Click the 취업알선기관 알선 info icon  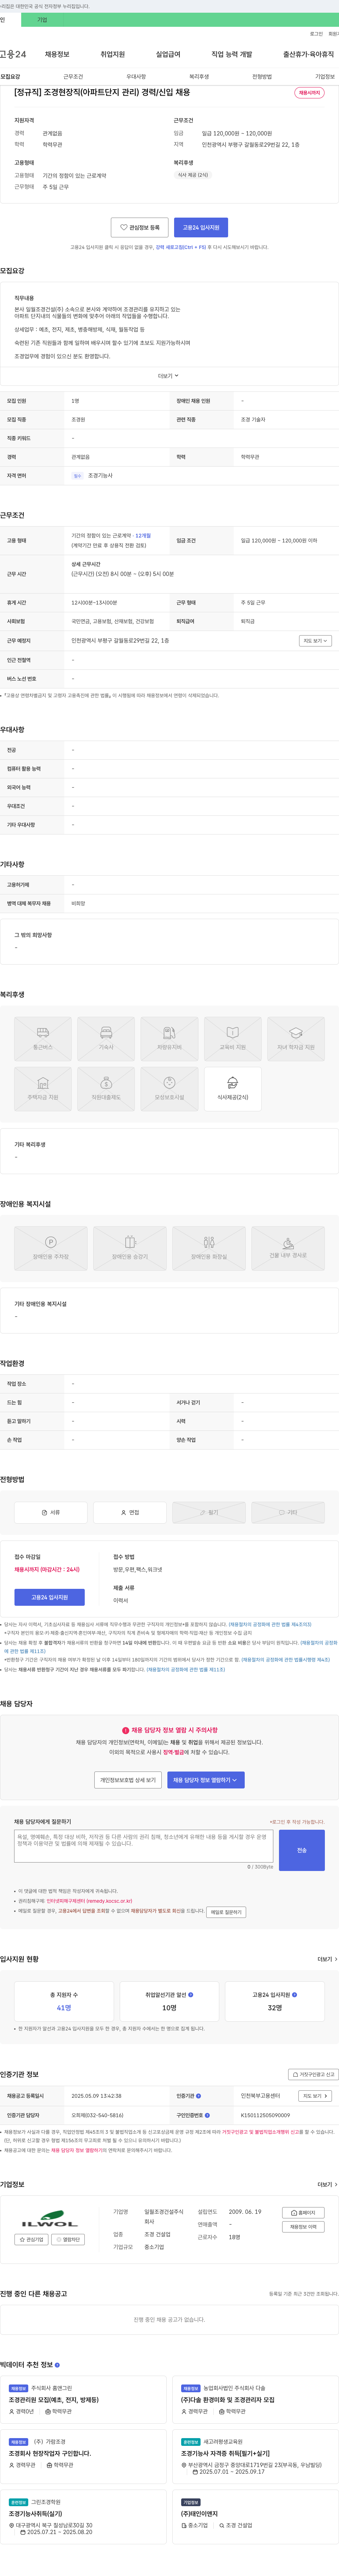[x=191, y=1995]
